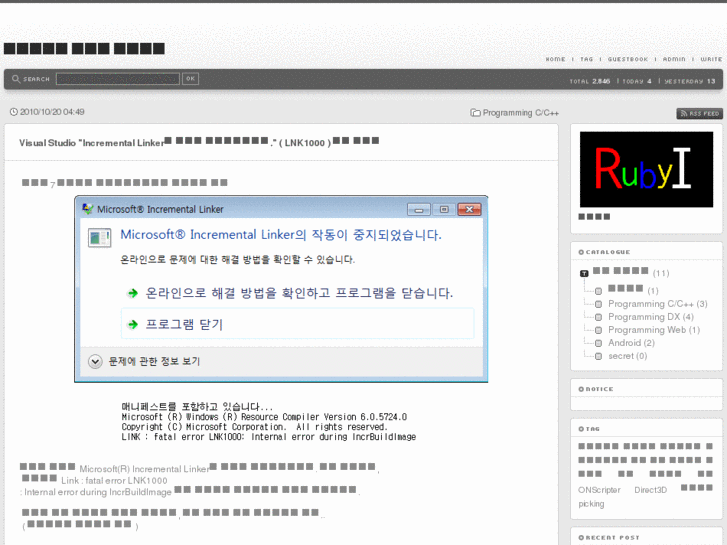Click the green arrow beside 온라인으로 해결 방법
Screen dimensions: 727x545
coord(133,293)
